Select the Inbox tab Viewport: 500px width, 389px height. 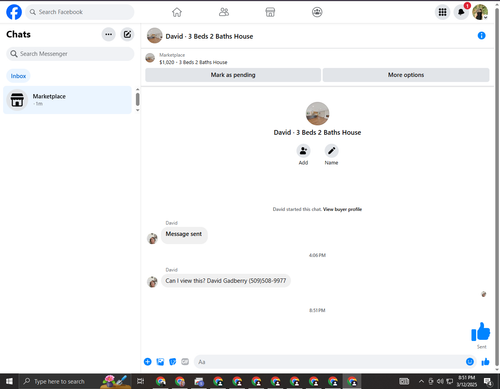pos(18,76)
